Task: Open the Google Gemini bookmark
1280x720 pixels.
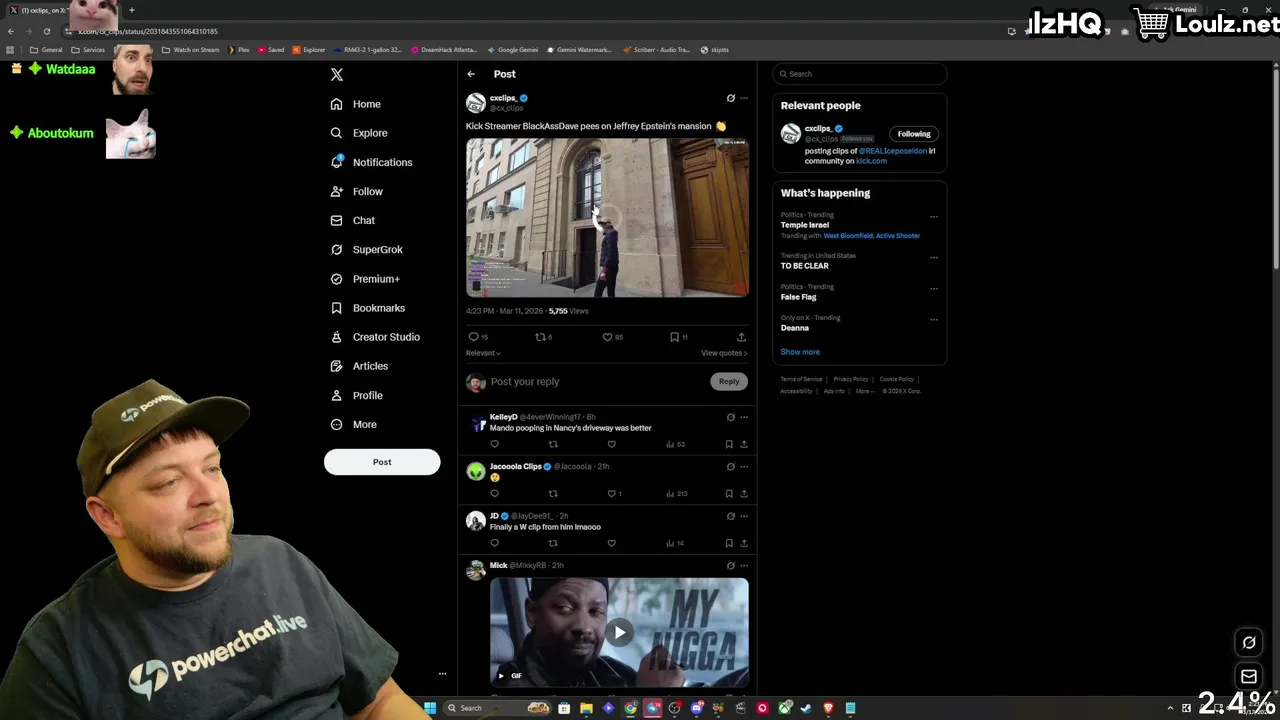Action: coord(513,50)
